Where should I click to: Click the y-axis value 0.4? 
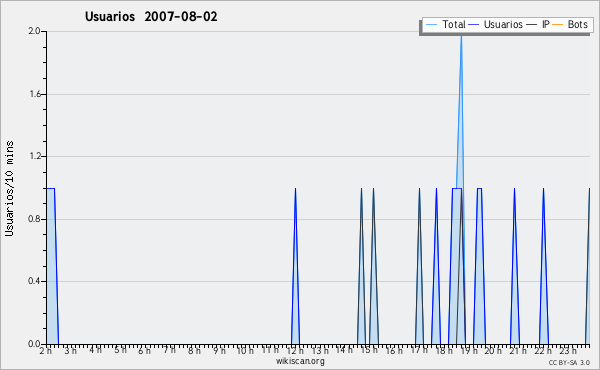(34, 281)
